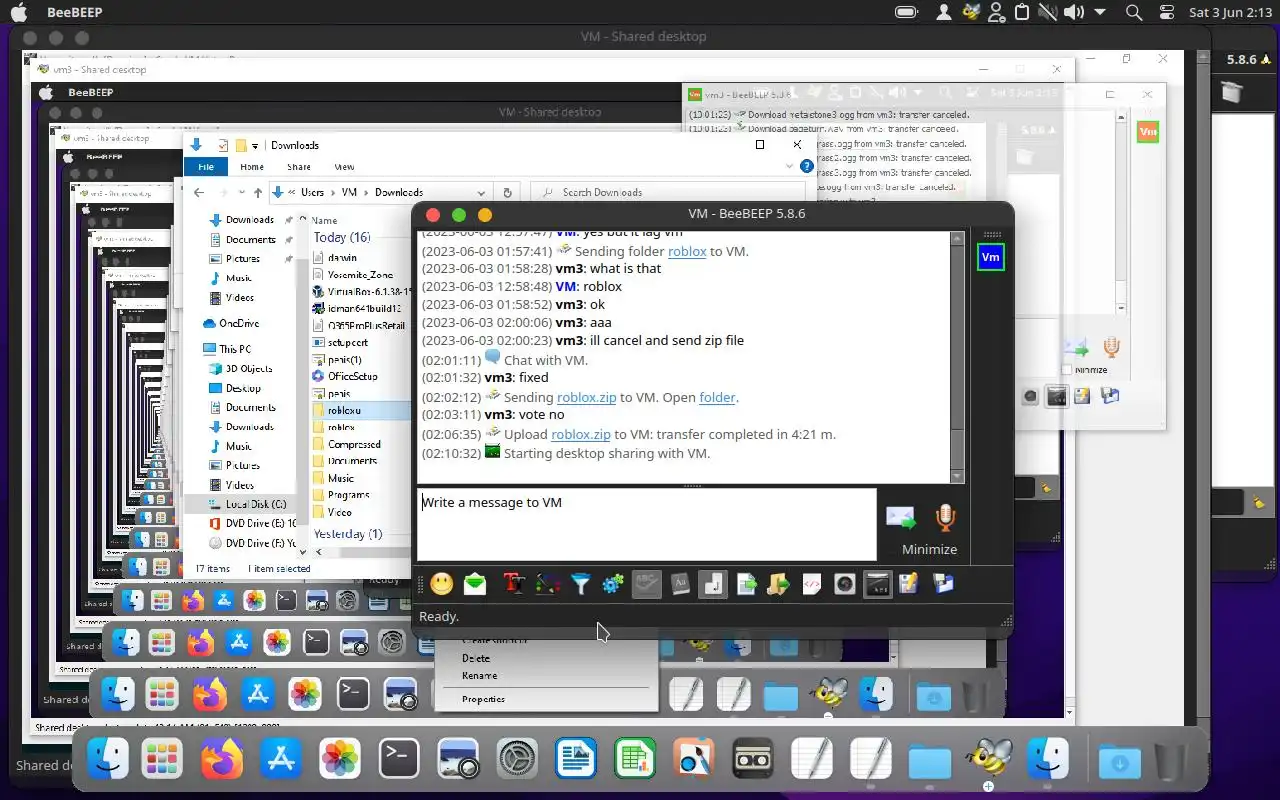Click the BeeBEEP chat vertical scrollbar
The image size is (1280, 800).
957,358
